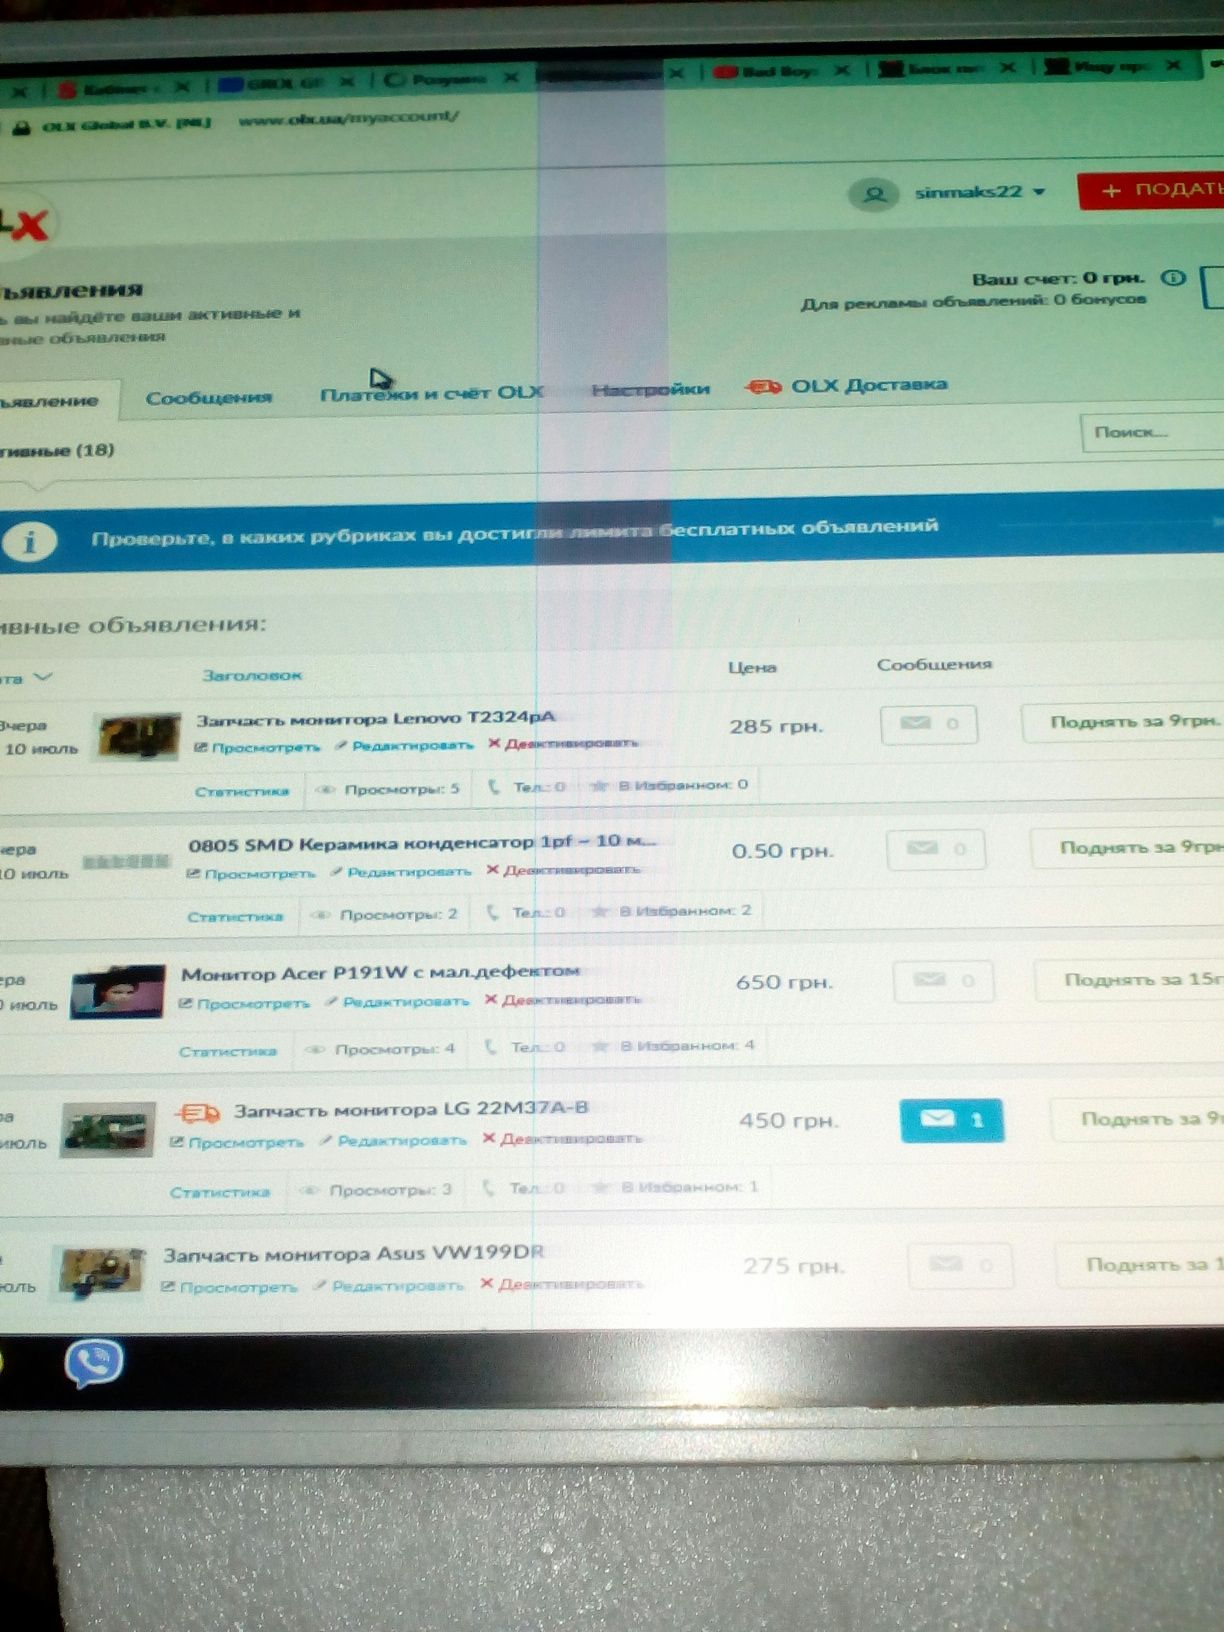Click the red ПОДАТЬ button

point(1153,190)
